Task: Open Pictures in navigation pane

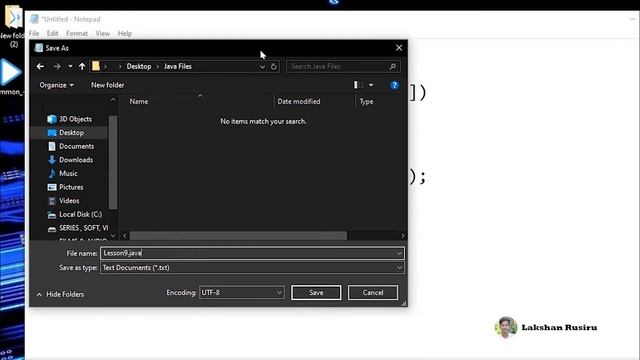Action: pyautogui.click(x=71, y=187)
